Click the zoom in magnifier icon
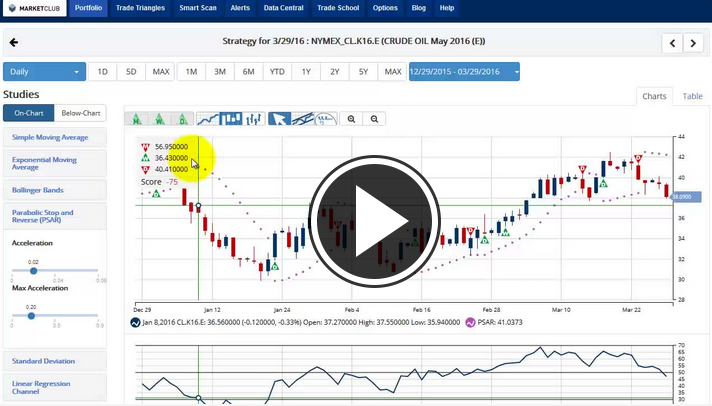Screen dimensions: 712x406 pos(352,119)
